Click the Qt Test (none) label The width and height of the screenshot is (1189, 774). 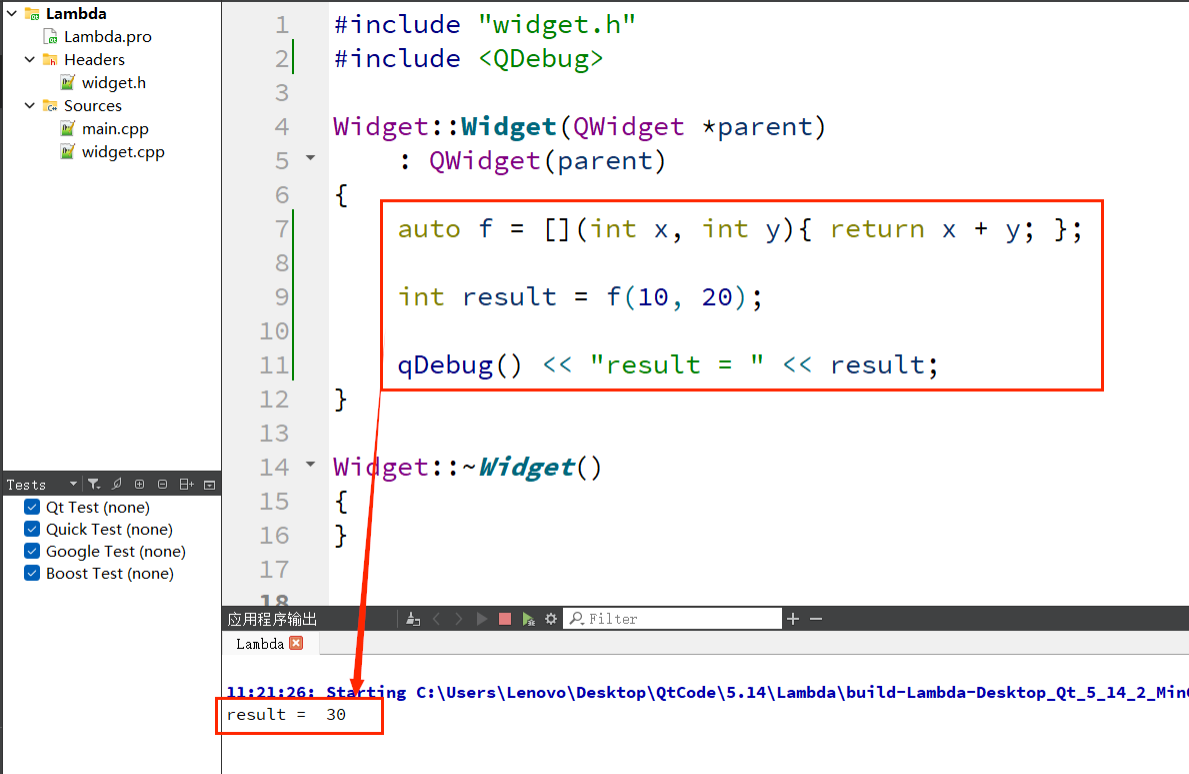(98, 507)
